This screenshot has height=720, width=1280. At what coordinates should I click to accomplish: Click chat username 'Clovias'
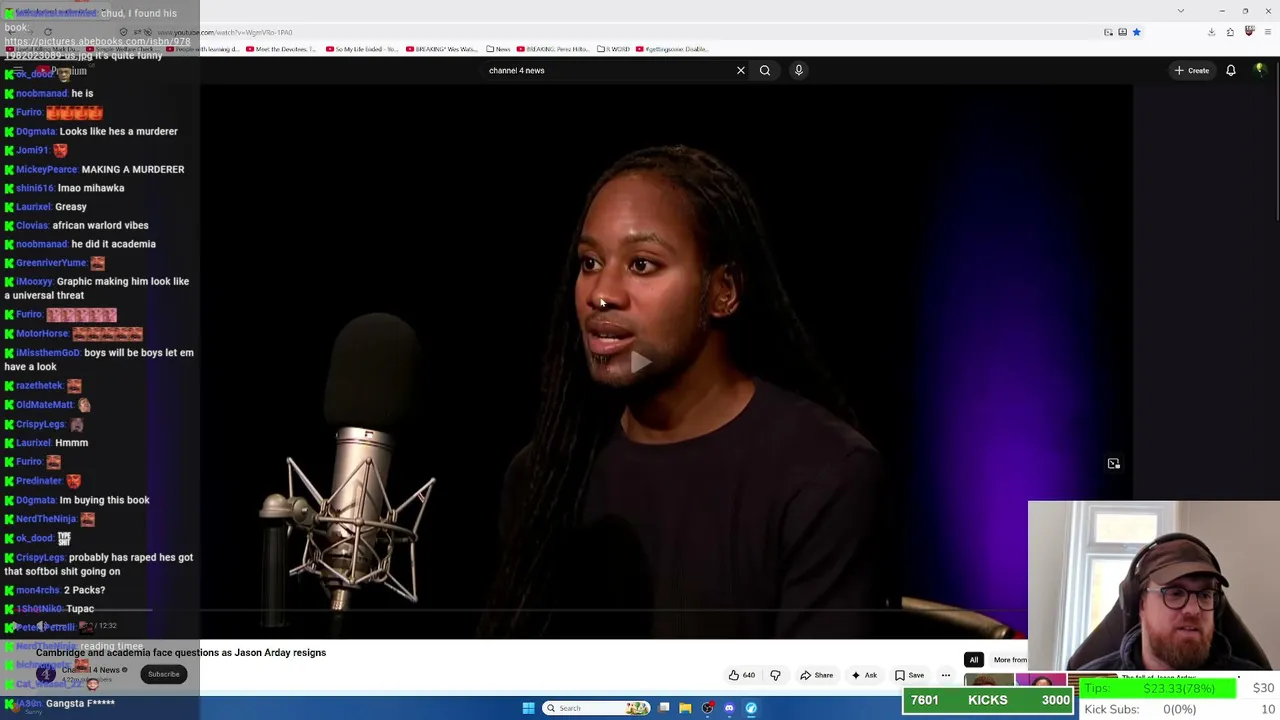click(x=32, y=225)
